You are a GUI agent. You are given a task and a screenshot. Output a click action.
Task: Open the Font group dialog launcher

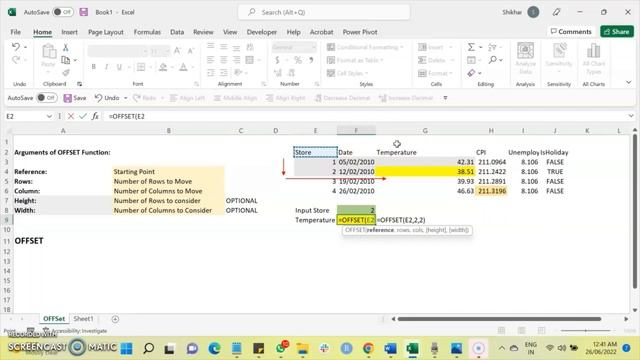[196, 84]
